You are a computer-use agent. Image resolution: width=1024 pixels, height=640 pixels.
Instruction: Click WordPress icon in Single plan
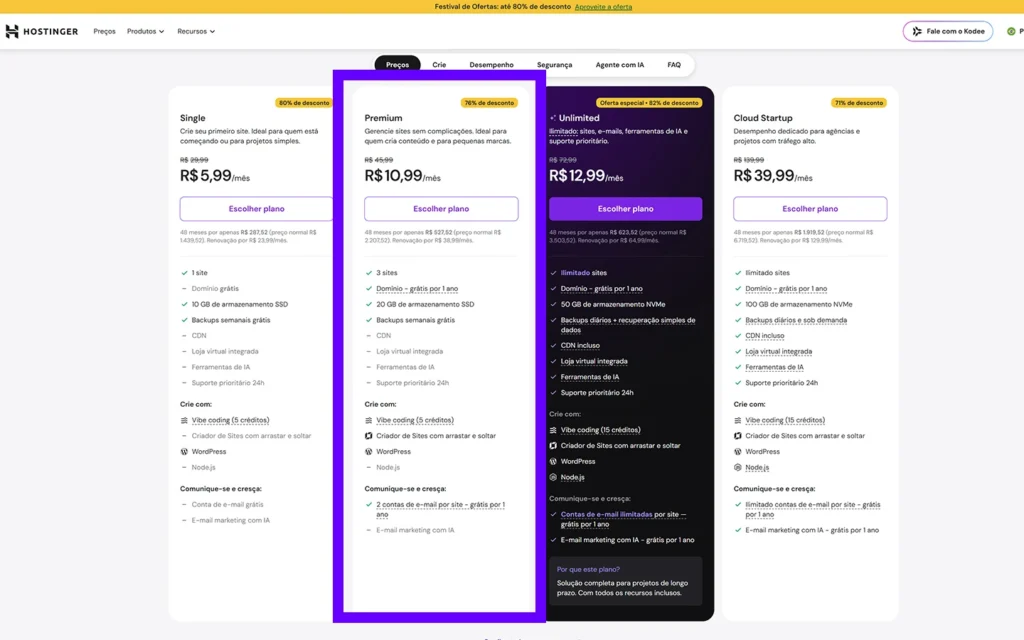click(x=184, y=452)
